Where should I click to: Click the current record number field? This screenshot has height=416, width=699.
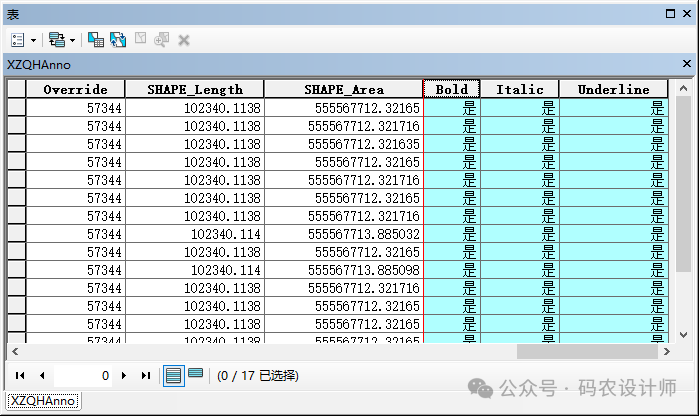(84, 376)
